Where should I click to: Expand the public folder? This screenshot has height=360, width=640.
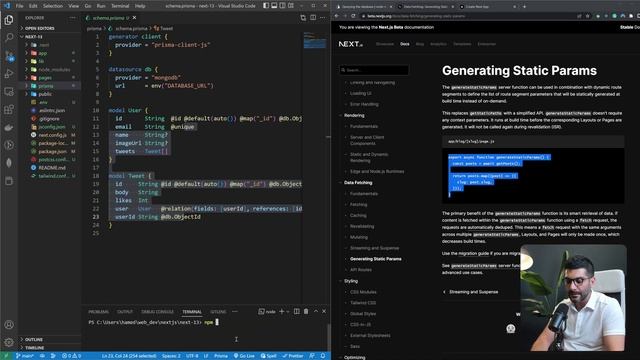point(49,94)
